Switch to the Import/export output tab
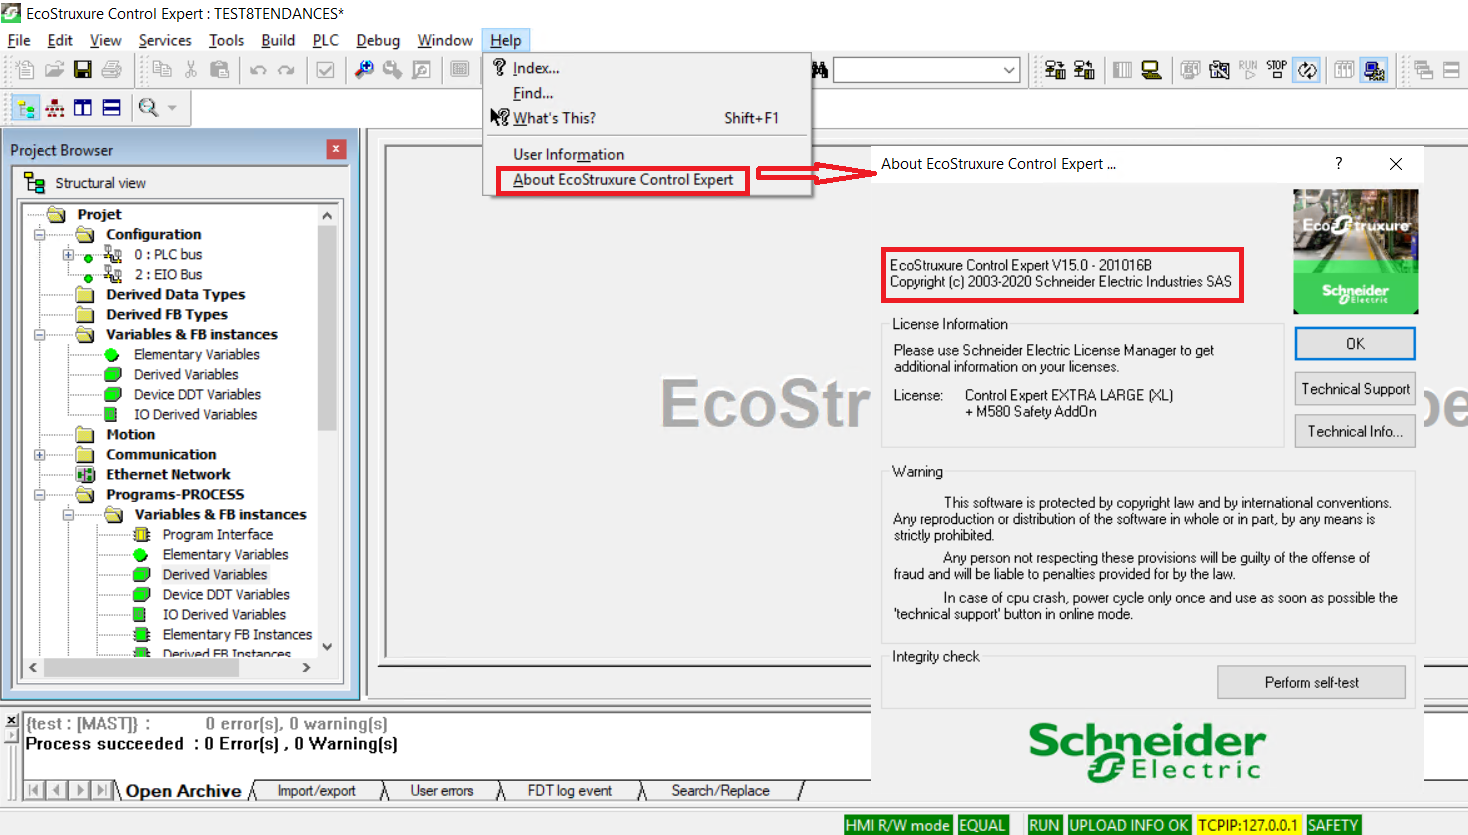Image resolution: width=1468 pixels, height=835 pixels. [x=316, y=791]
